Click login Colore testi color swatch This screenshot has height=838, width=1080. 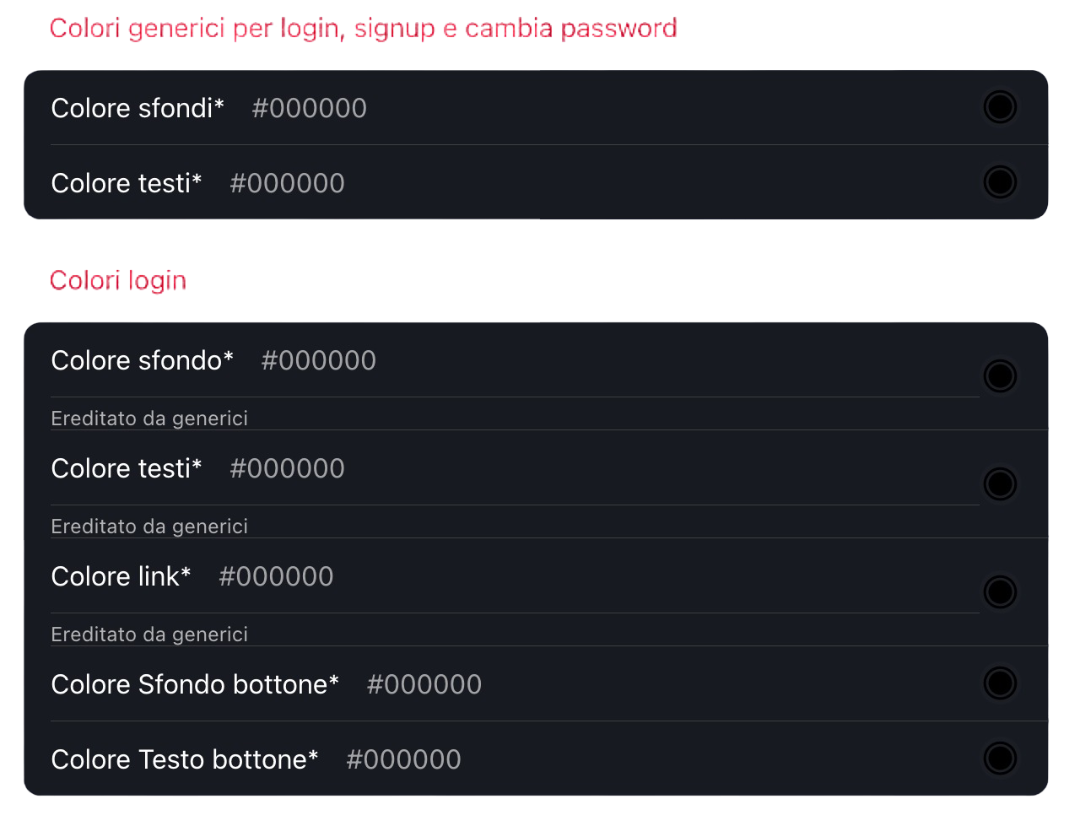(999, 484)
